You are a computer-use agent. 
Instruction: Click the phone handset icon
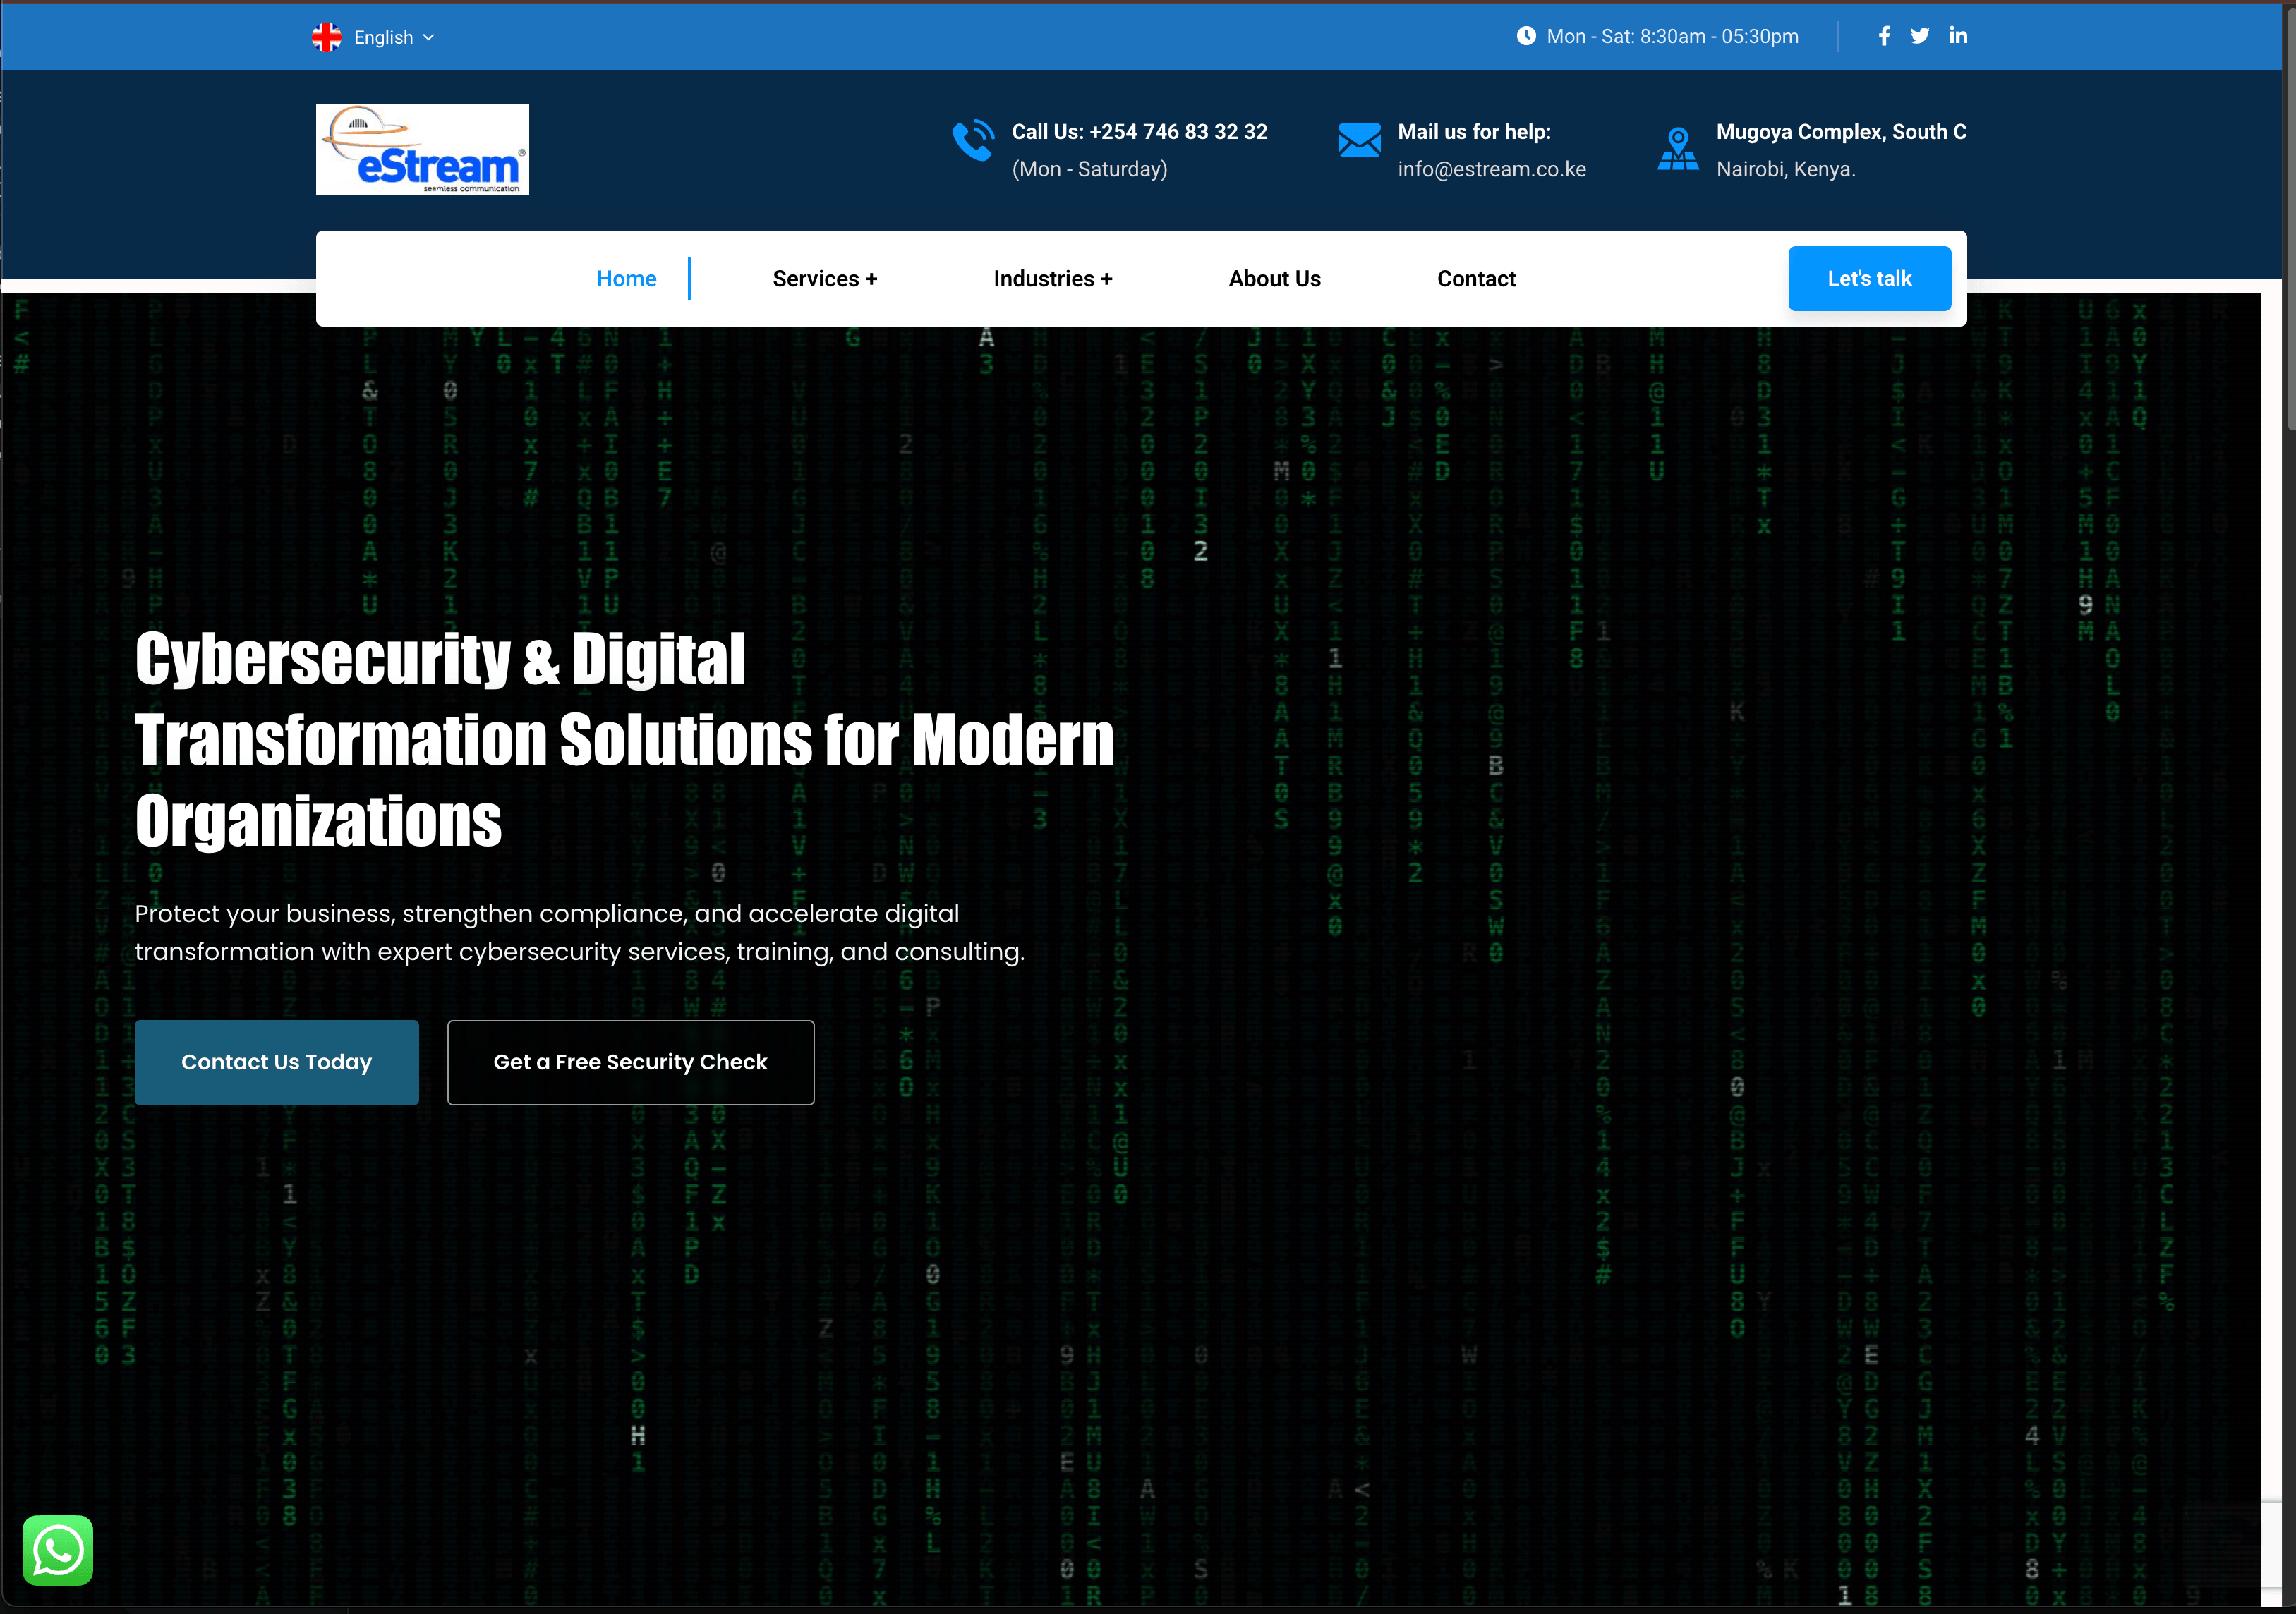(x=973, y=140)
